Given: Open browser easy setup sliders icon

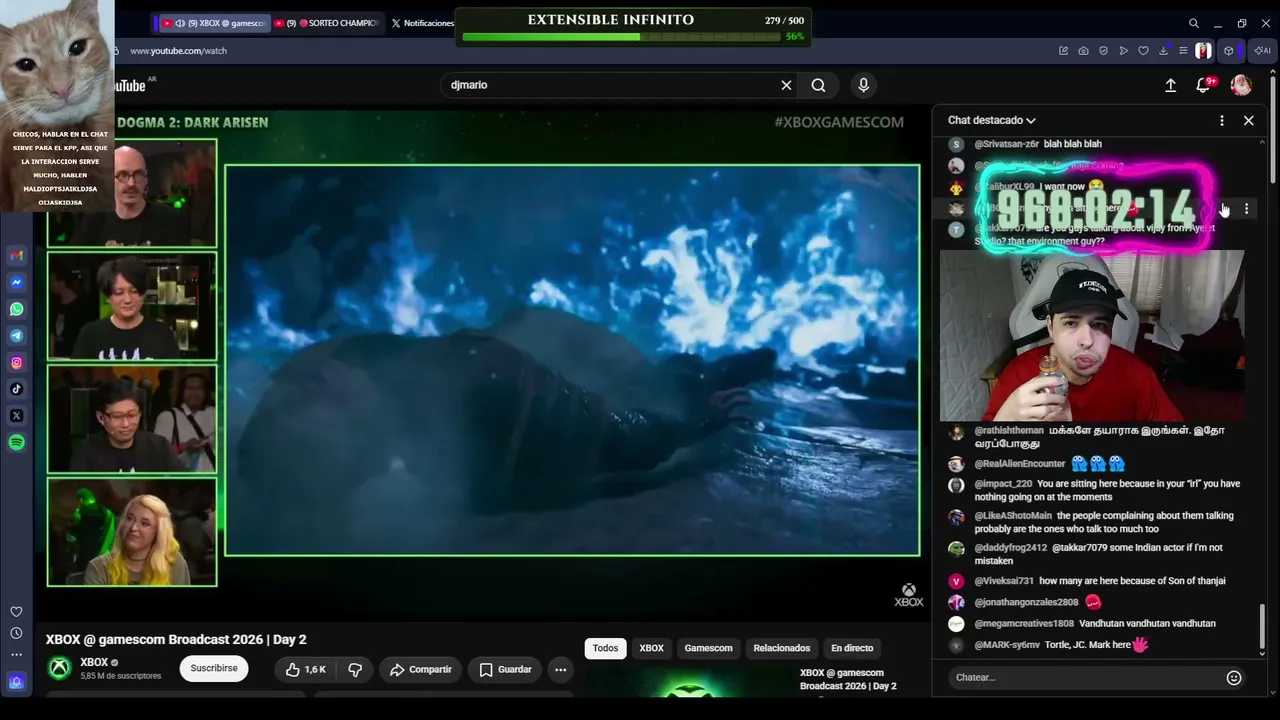Looking at the screenshot, I should [1183, 51].
